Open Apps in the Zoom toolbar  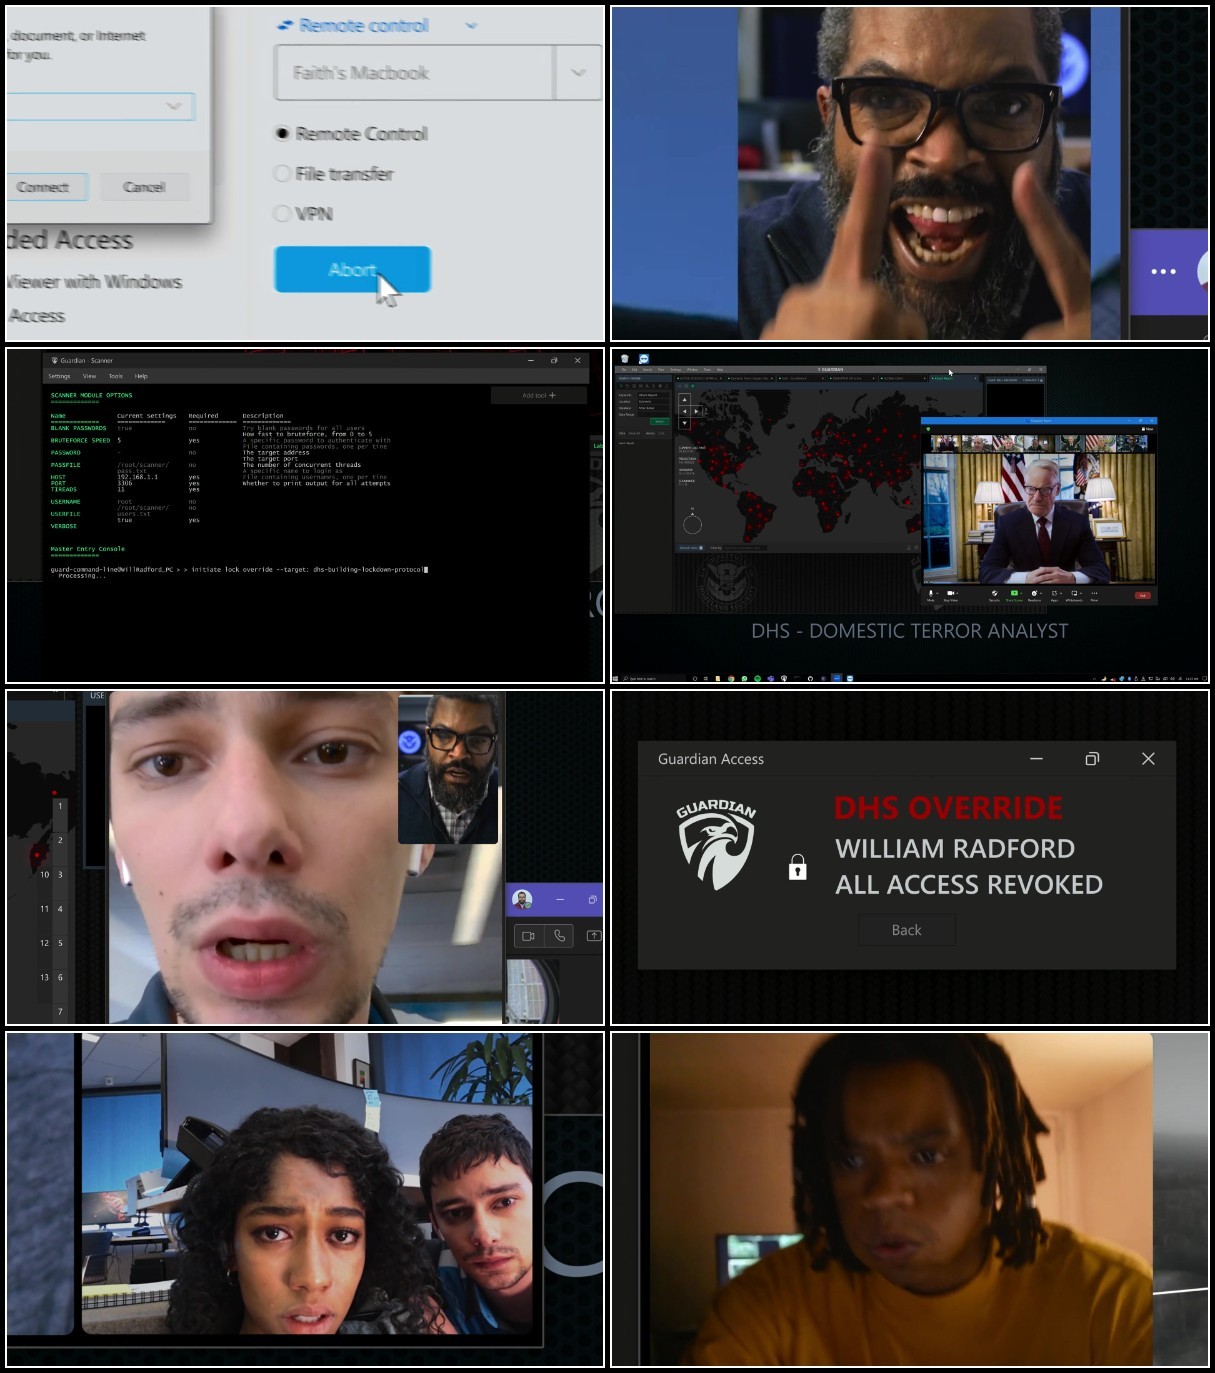1055,595
